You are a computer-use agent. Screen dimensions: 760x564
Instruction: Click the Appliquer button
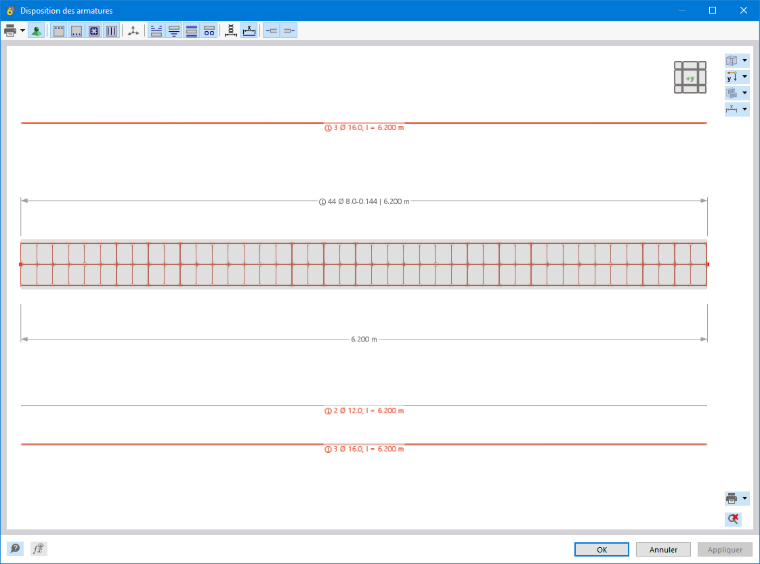coord(725,549)
